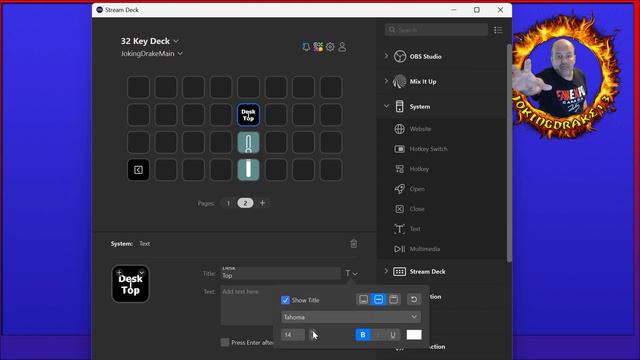Click the actions Search field
This screenshot has width=640, height=360.
tap(436, 30)
